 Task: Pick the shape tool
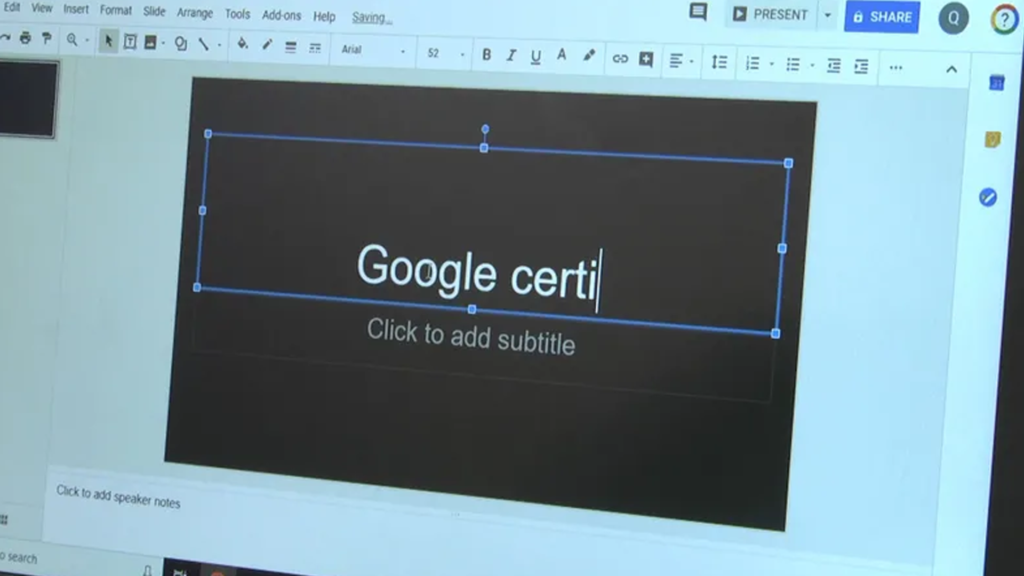[181, 44]
